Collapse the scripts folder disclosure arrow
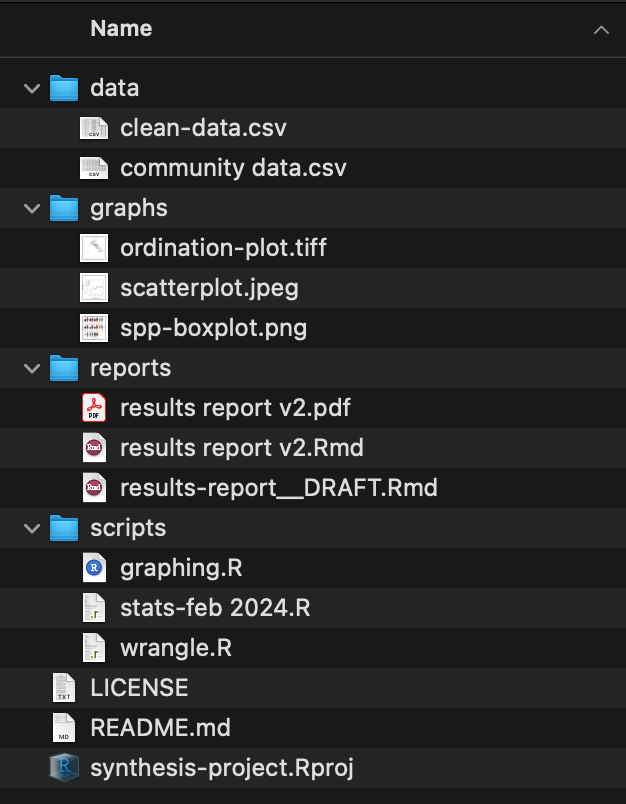Viewport: 626px width, 804px height. pos(32,528)
